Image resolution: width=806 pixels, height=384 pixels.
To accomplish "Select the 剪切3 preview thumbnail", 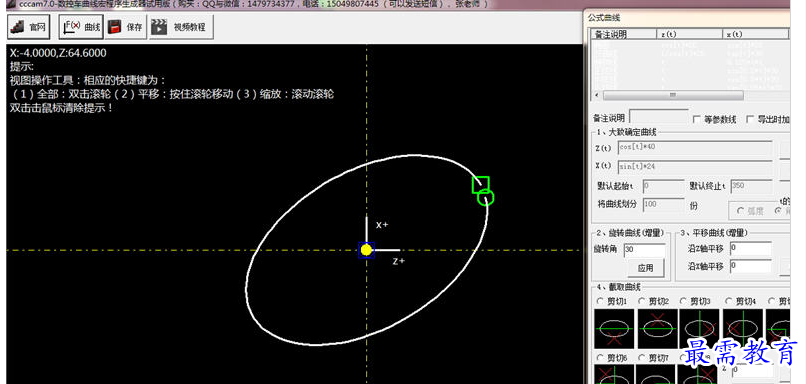I will coord(699,328).
